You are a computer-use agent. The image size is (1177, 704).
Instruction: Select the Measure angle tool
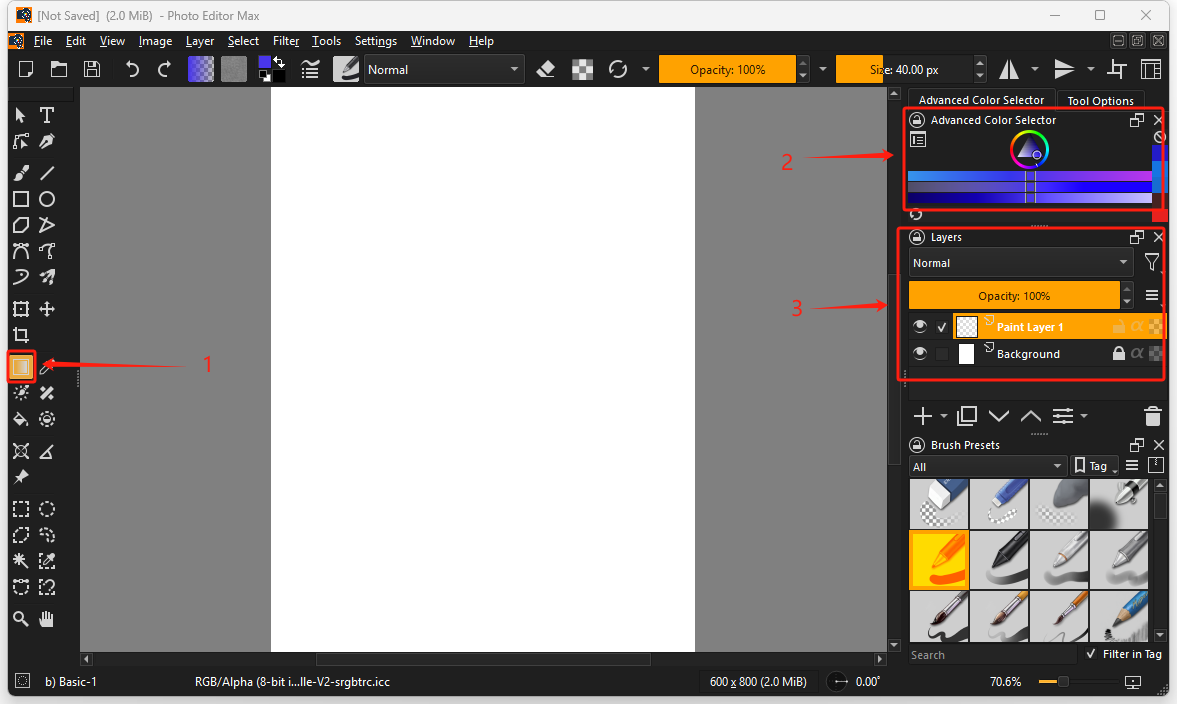coord(47,452)
